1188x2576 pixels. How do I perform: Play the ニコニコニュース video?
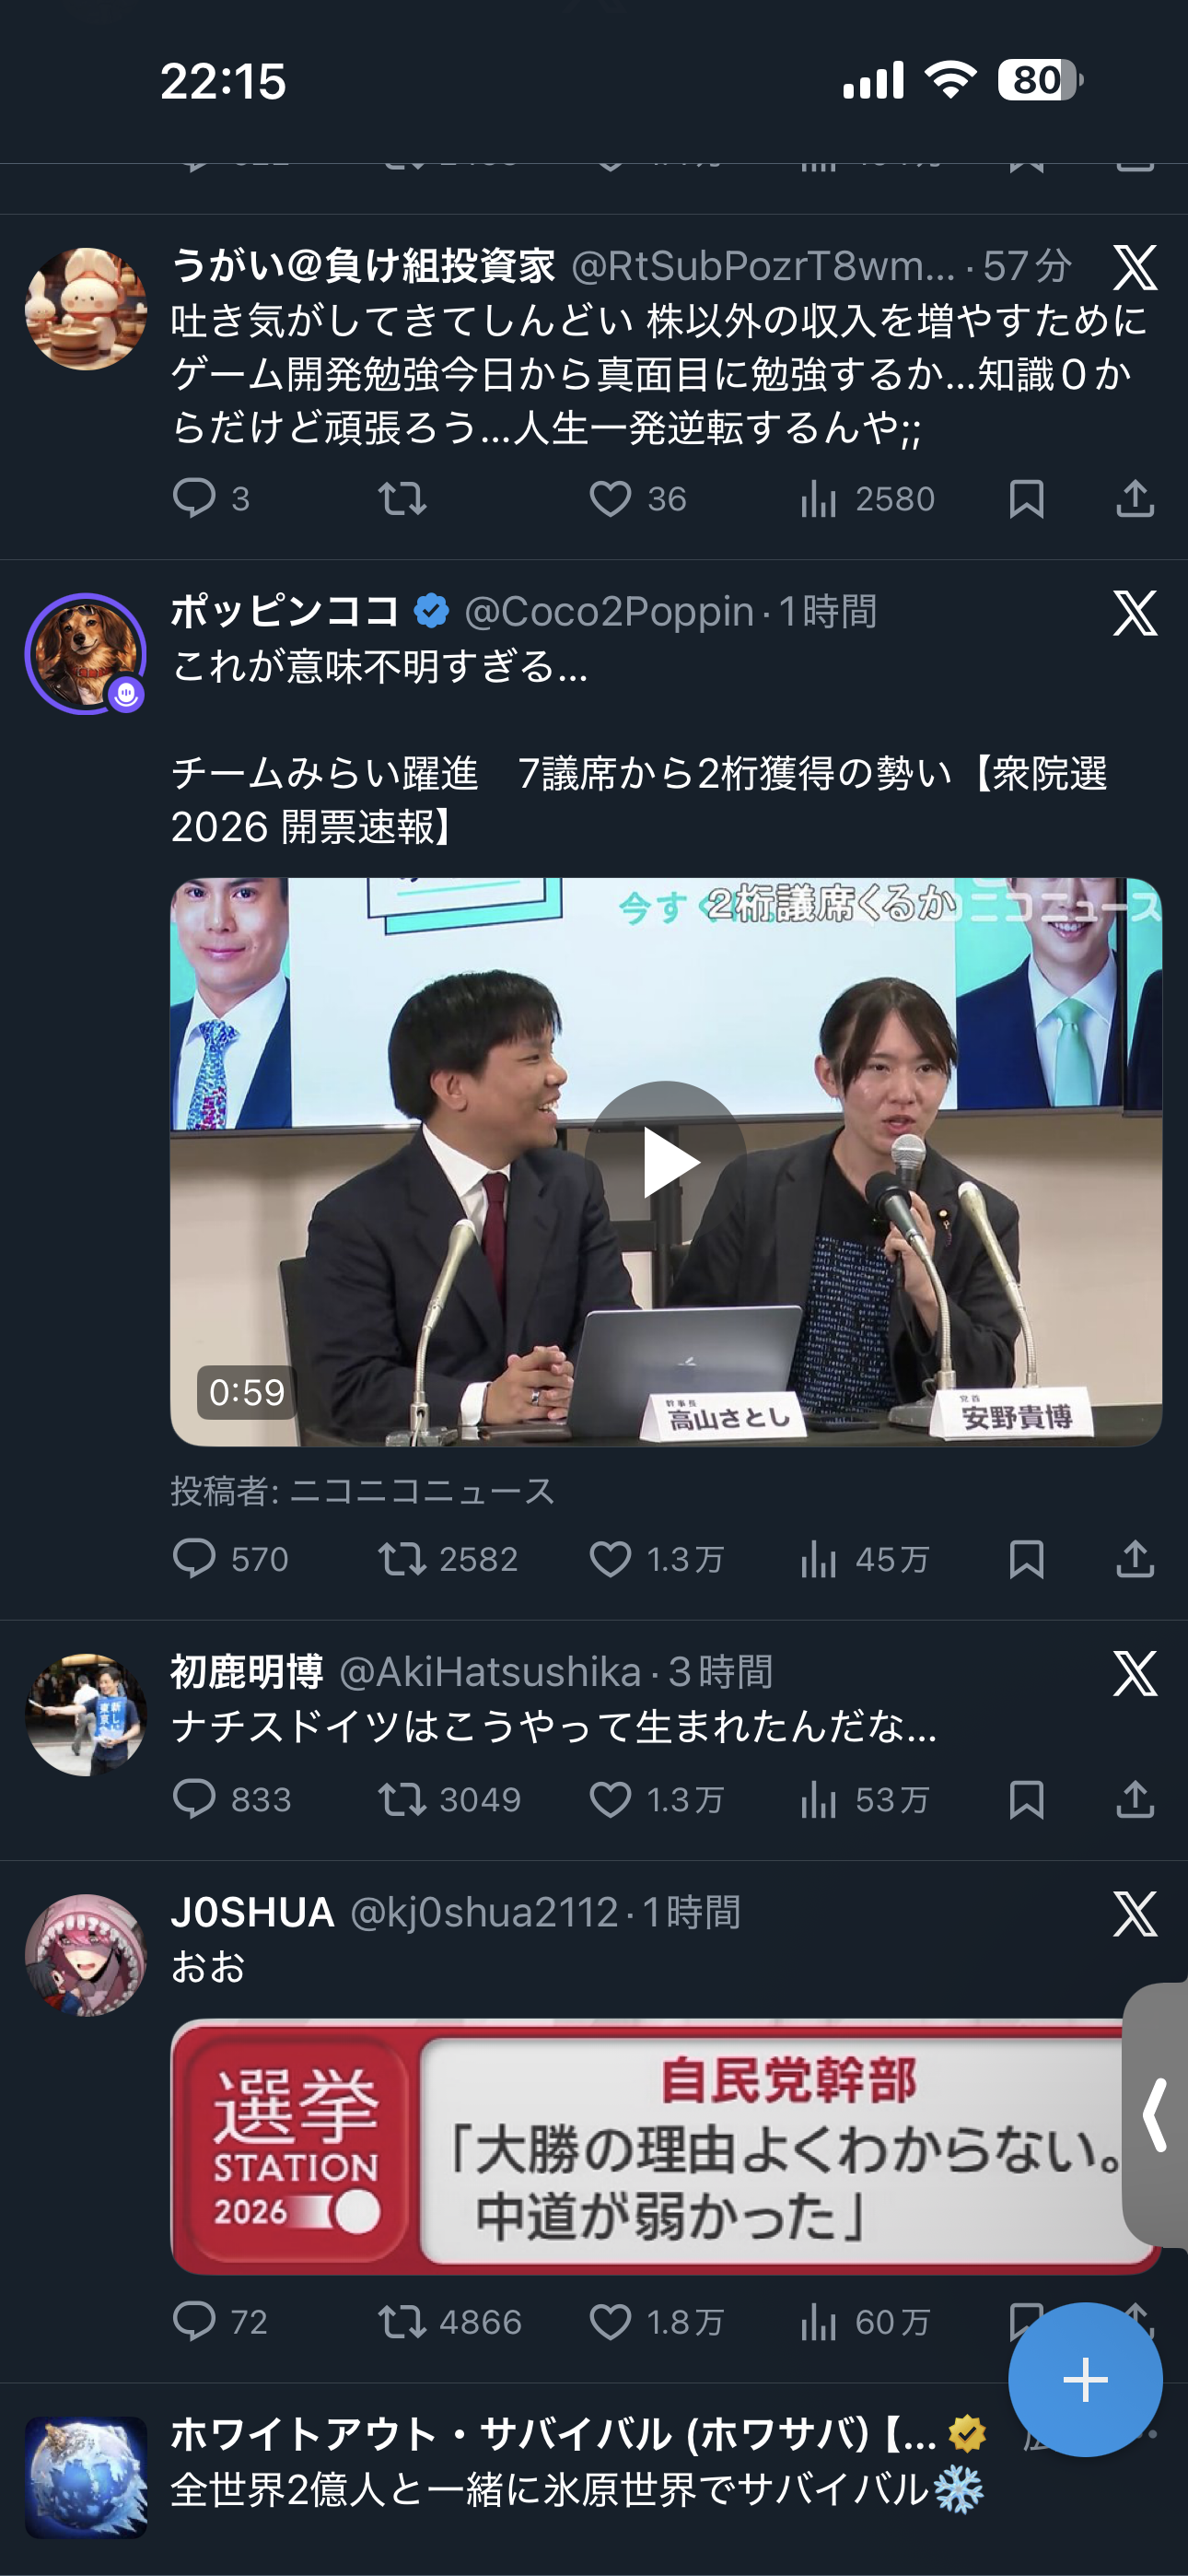(x=665, y=1162)
